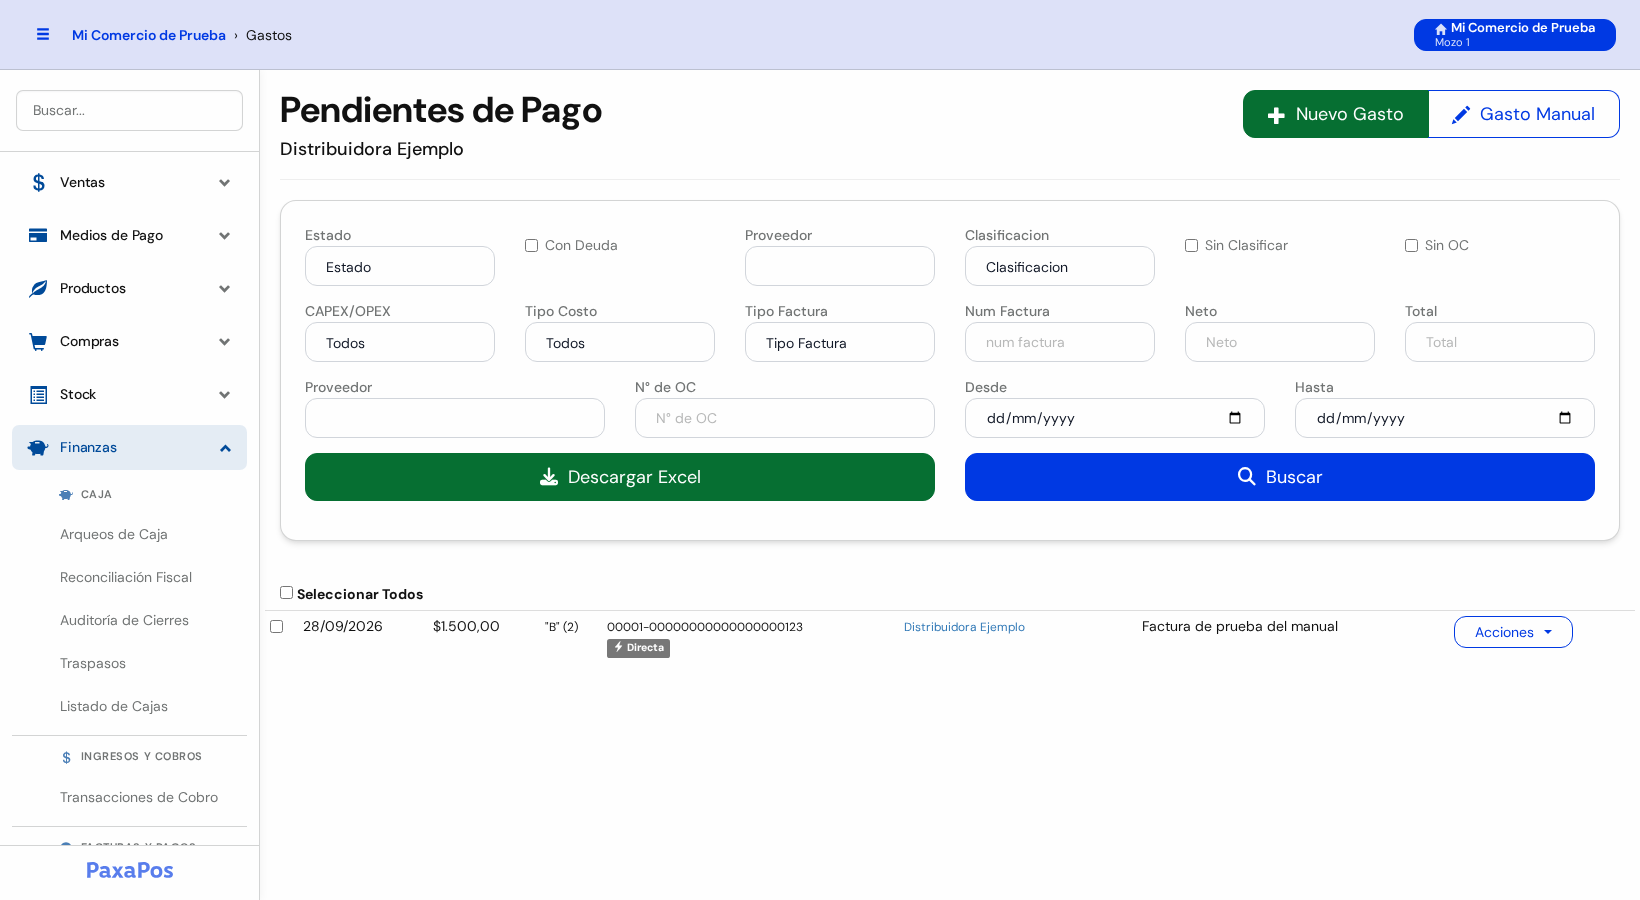Enable the Sin OC checkbox
The width and height of the screenshot is (1640, 900).
coord(1411,245)
